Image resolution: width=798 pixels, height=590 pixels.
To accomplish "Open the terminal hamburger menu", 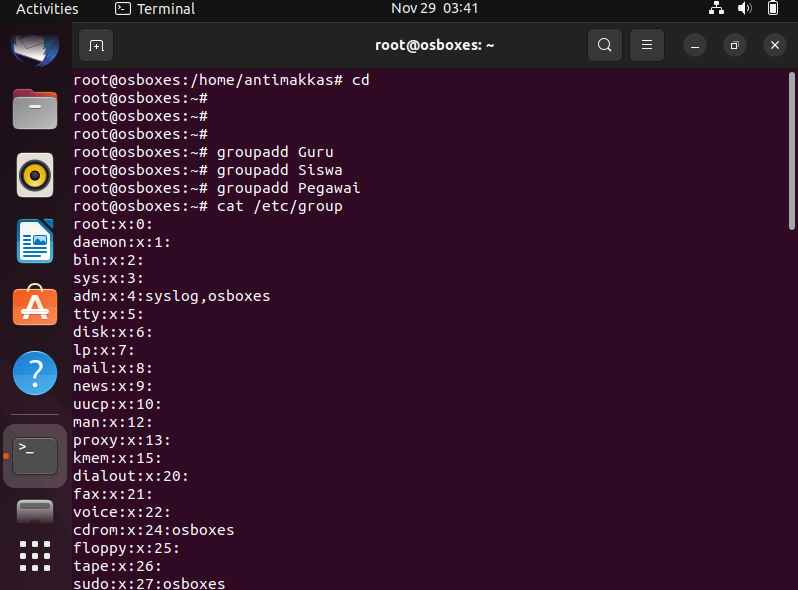I will tap(647, 45).
